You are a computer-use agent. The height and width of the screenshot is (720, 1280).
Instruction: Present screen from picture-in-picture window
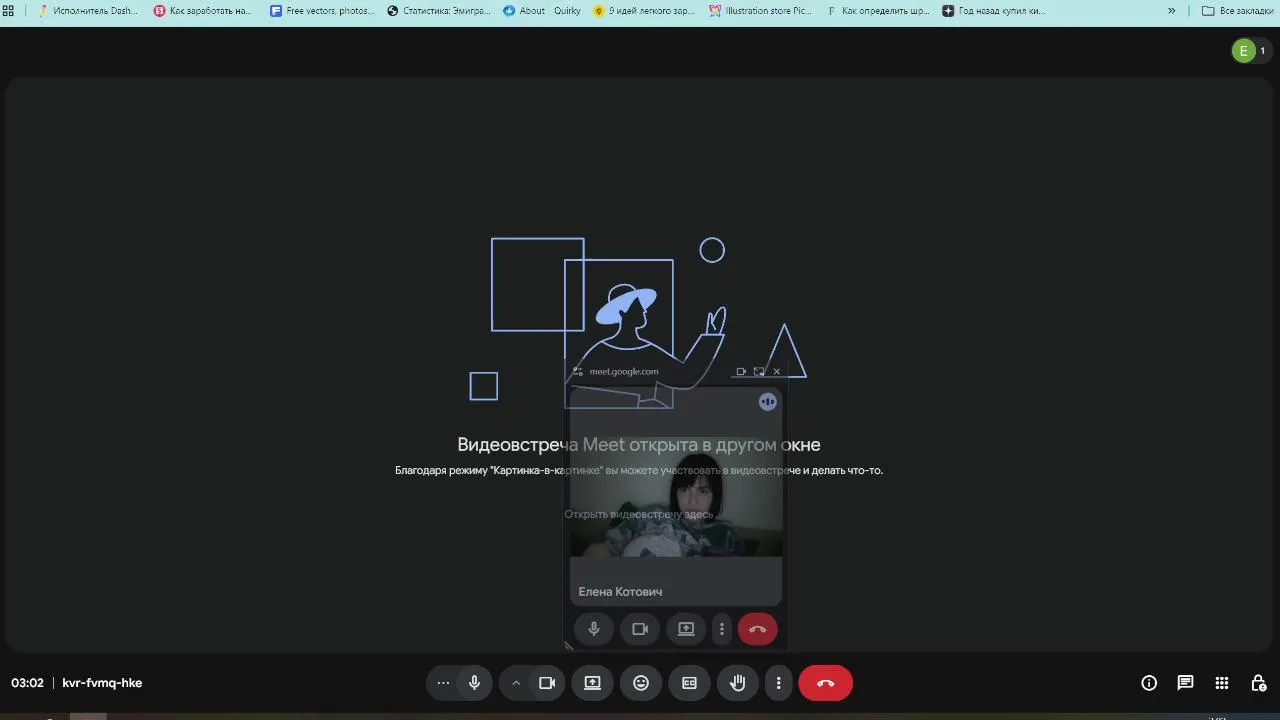[x=686, y=629]
